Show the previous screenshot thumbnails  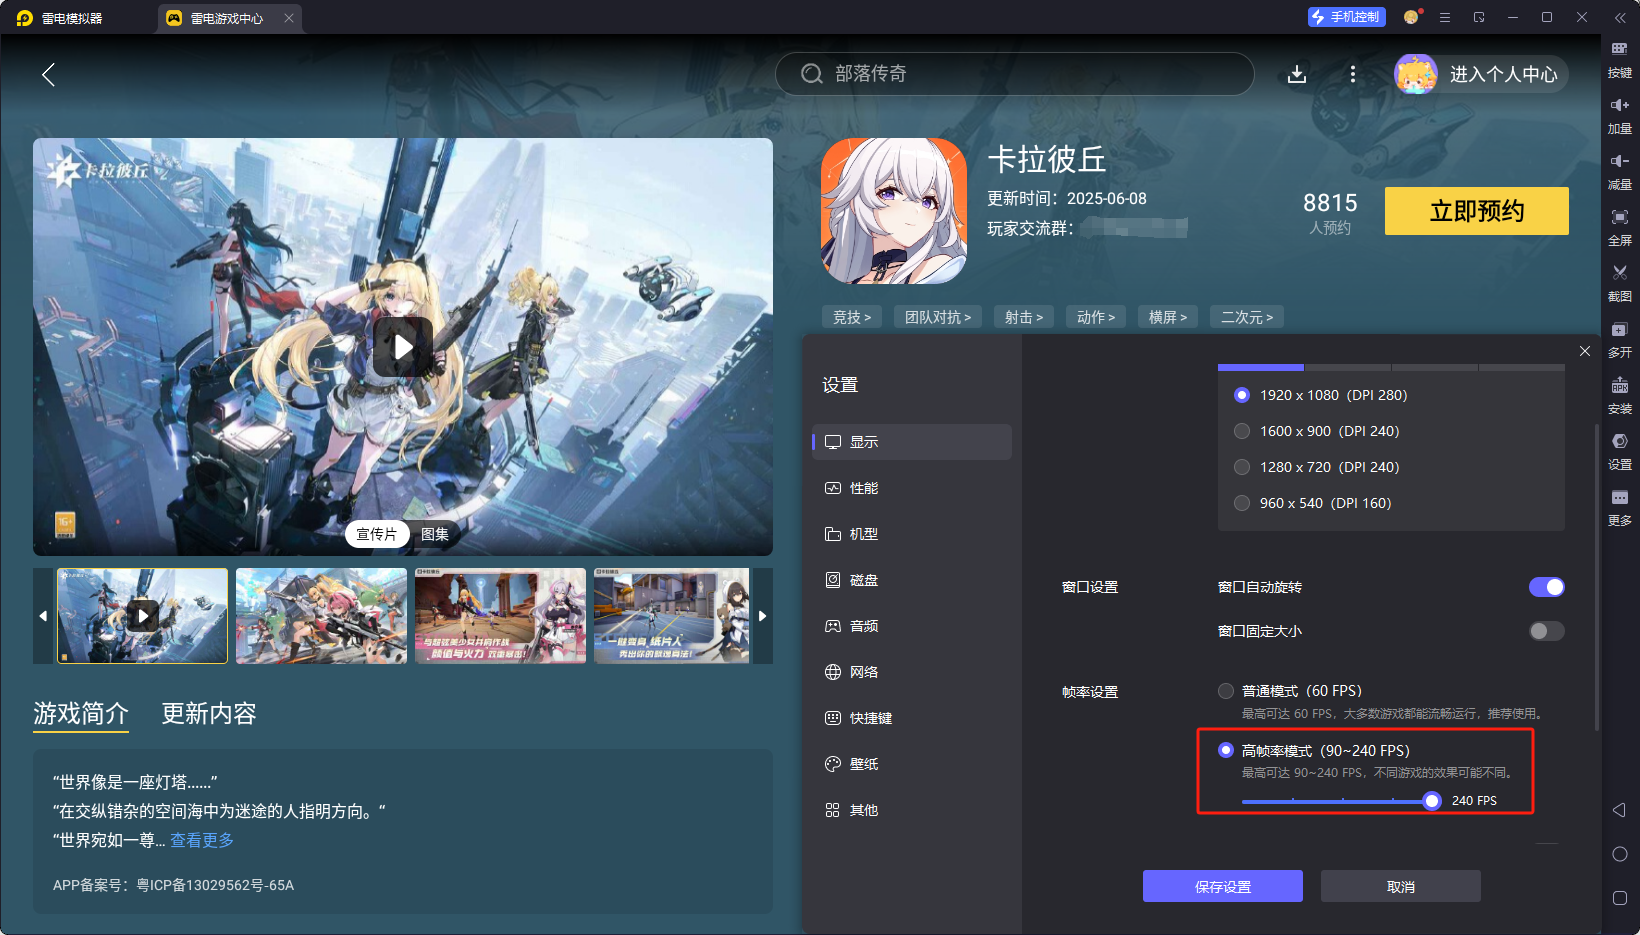pos(43,616)
